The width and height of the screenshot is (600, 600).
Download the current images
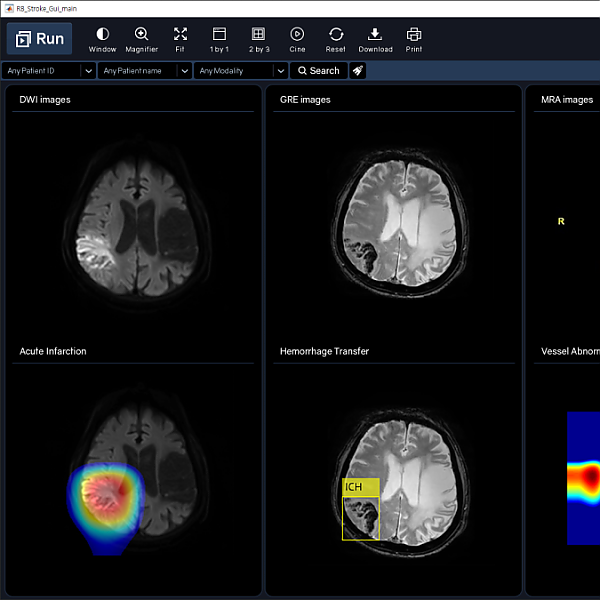(375, 39)
